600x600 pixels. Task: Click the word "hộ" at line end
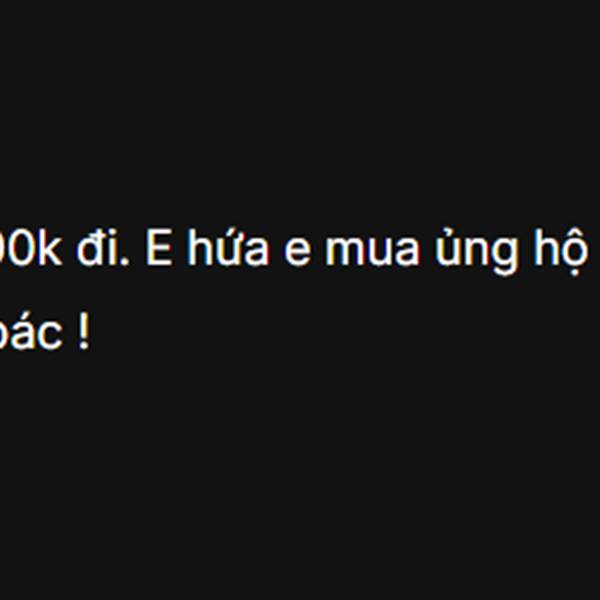click(561, 251)
